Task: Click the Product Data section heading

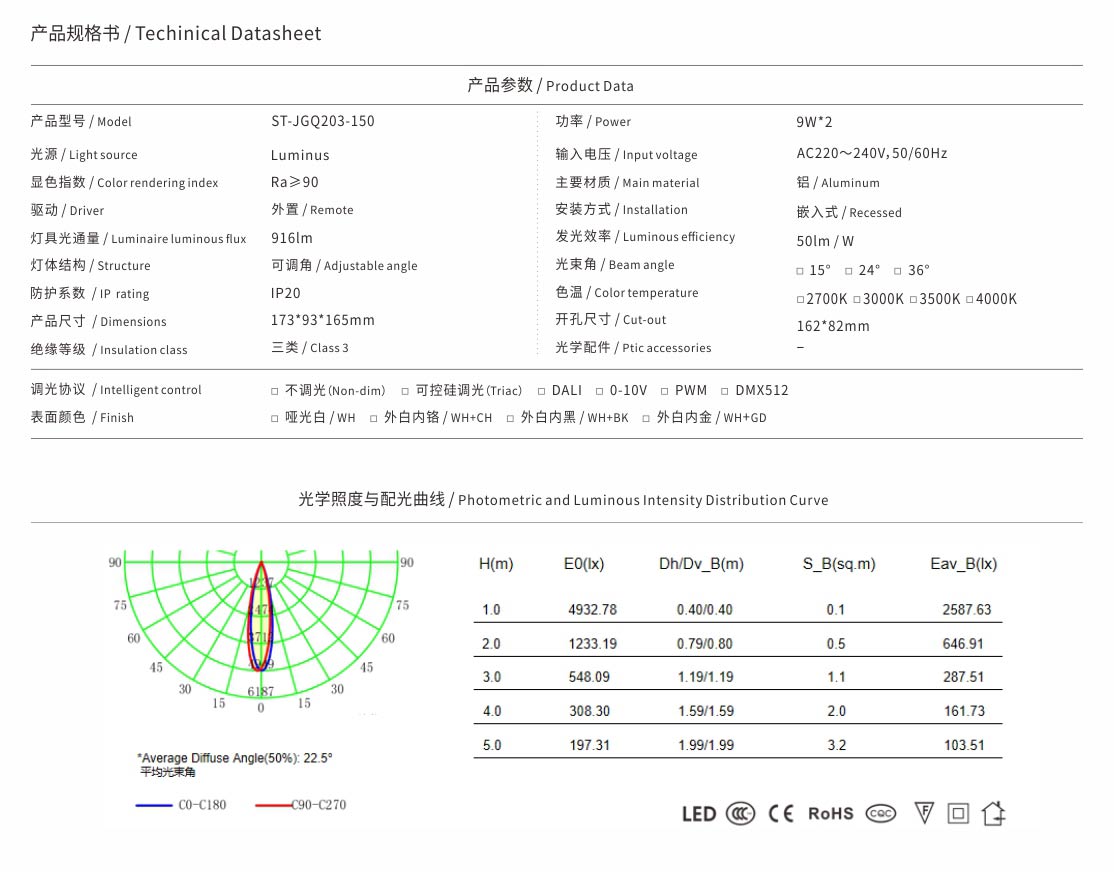Action: click(550, 86)
